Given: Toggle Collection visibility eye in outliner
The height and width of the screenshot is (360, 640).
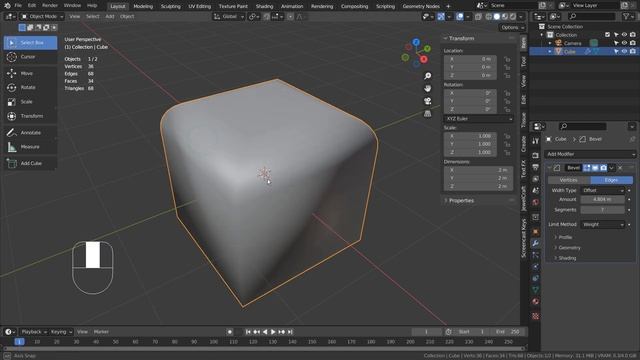Looking at the screenshot, I should coord(624,35).
